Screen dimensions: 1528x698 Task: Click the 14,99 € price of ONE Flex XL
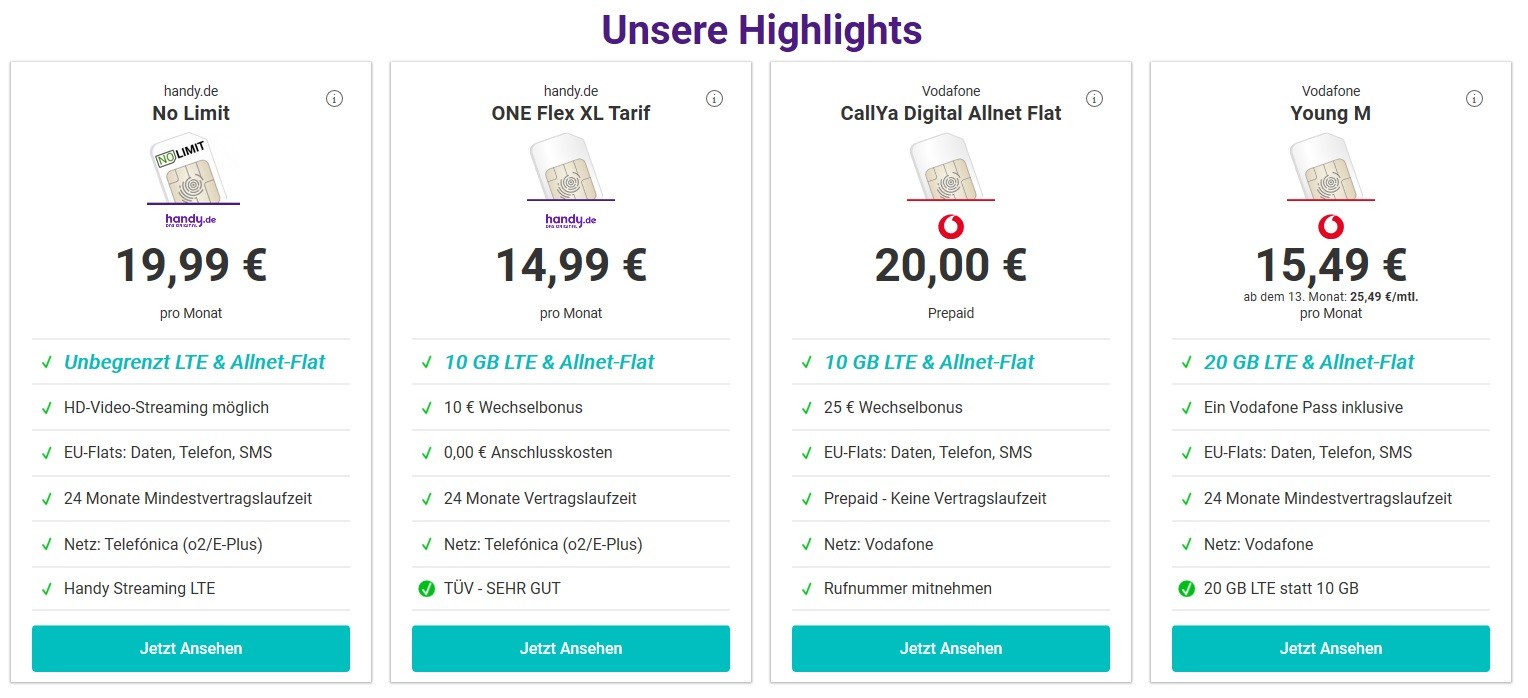(571, 265)
